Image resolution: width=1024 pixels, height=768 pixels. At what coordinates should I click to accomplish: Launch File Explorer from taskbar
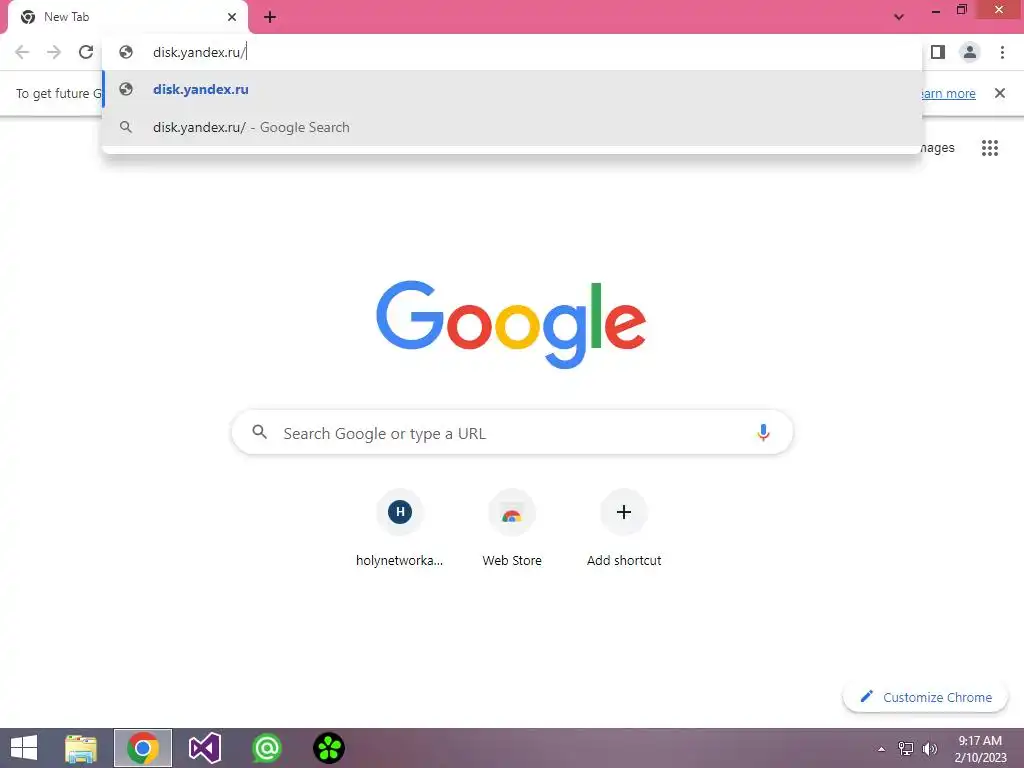(81, 748)
